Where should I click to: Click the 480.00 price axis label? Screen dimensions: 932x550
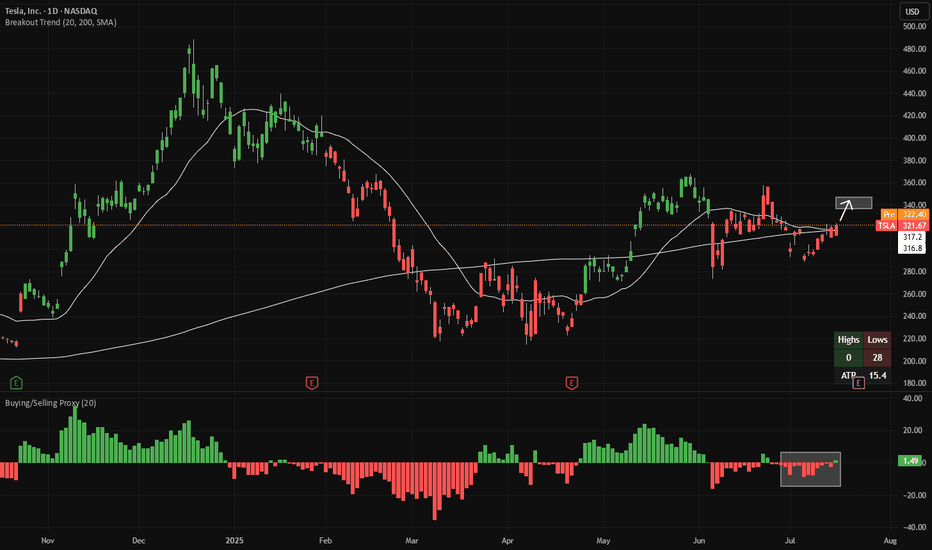[x=914, y=49]
